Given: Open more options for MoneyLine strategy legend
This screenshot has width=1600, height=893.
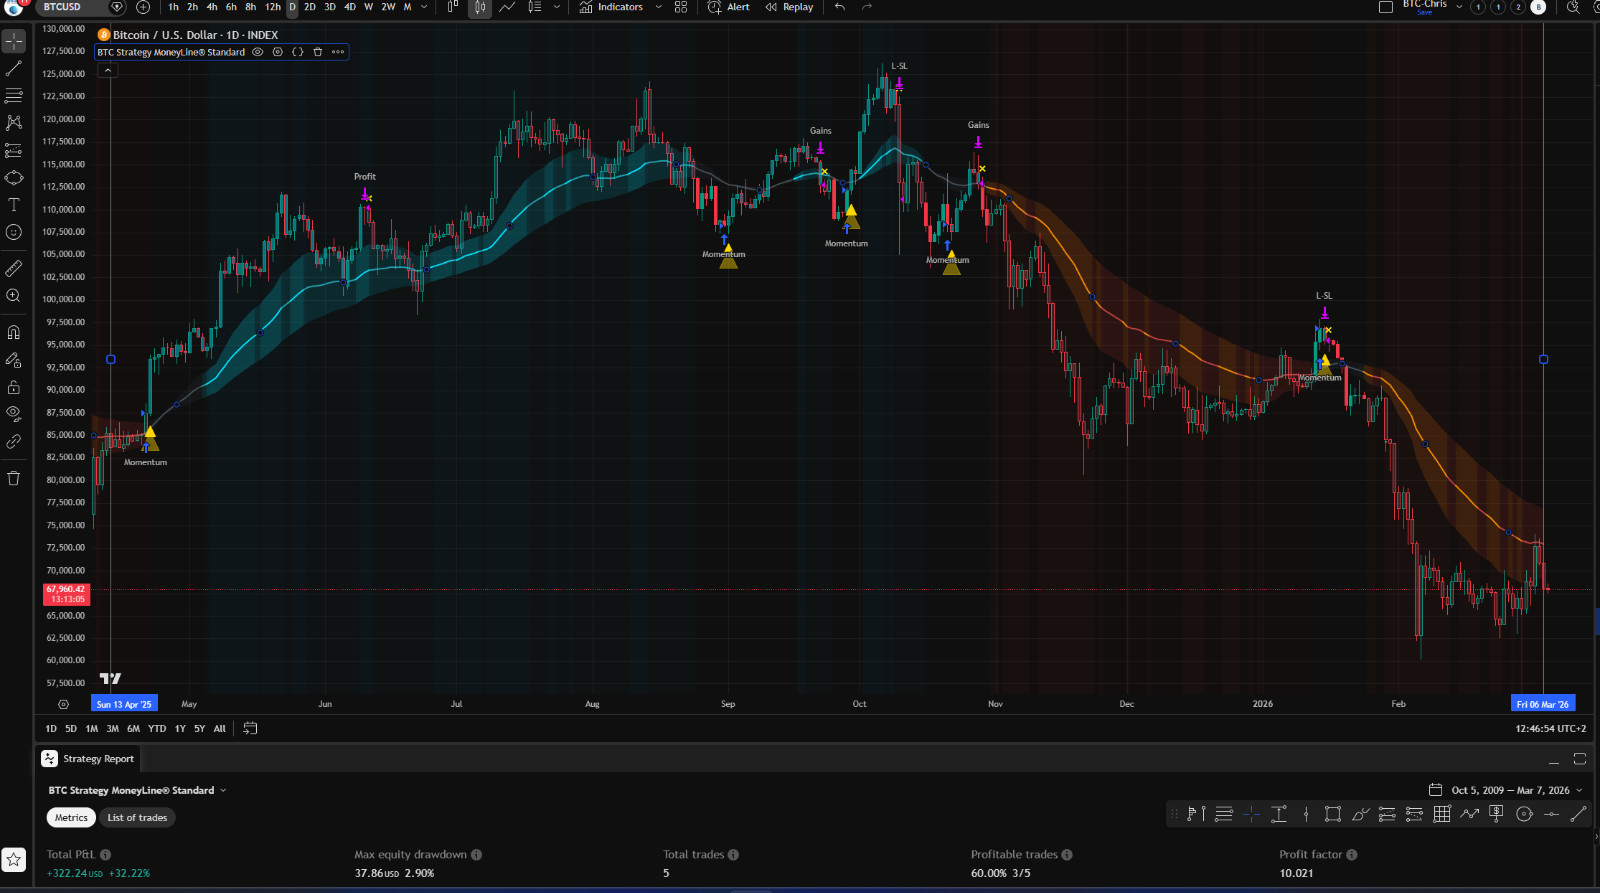Looking at the screenshot, I should [x=338, y=52].
